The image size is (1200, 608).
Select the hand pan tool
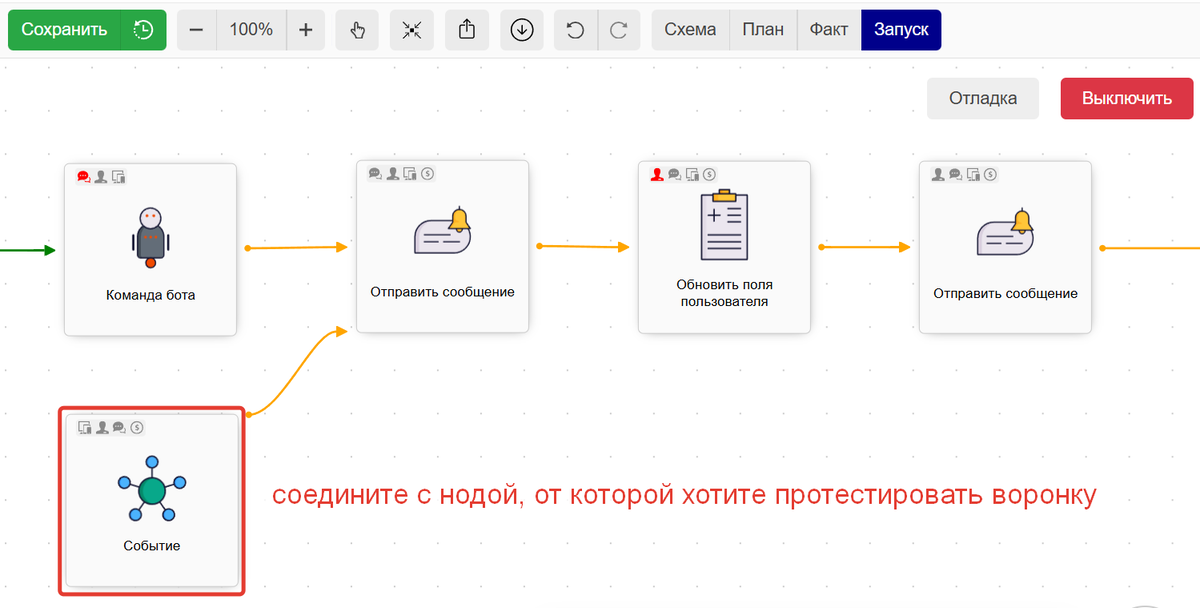point(357,30)
